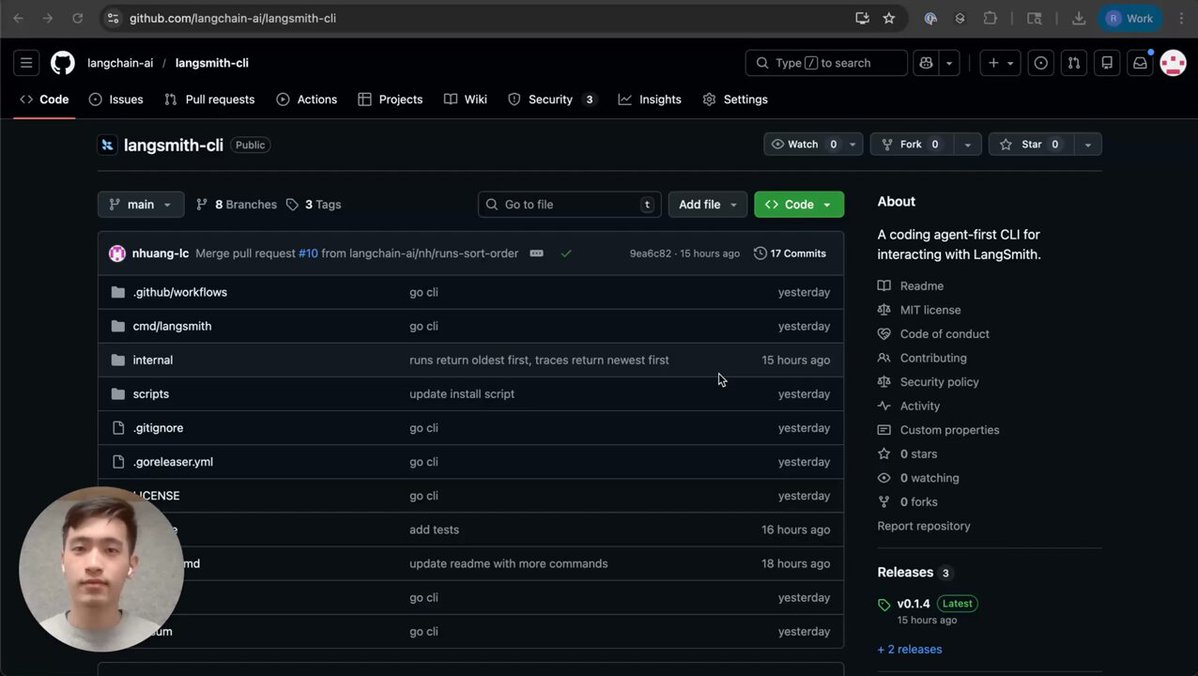Open the pull requests icon in header
This screenshot has width=1198, height=676.
pyautogui.click(x=1073, y=63)
